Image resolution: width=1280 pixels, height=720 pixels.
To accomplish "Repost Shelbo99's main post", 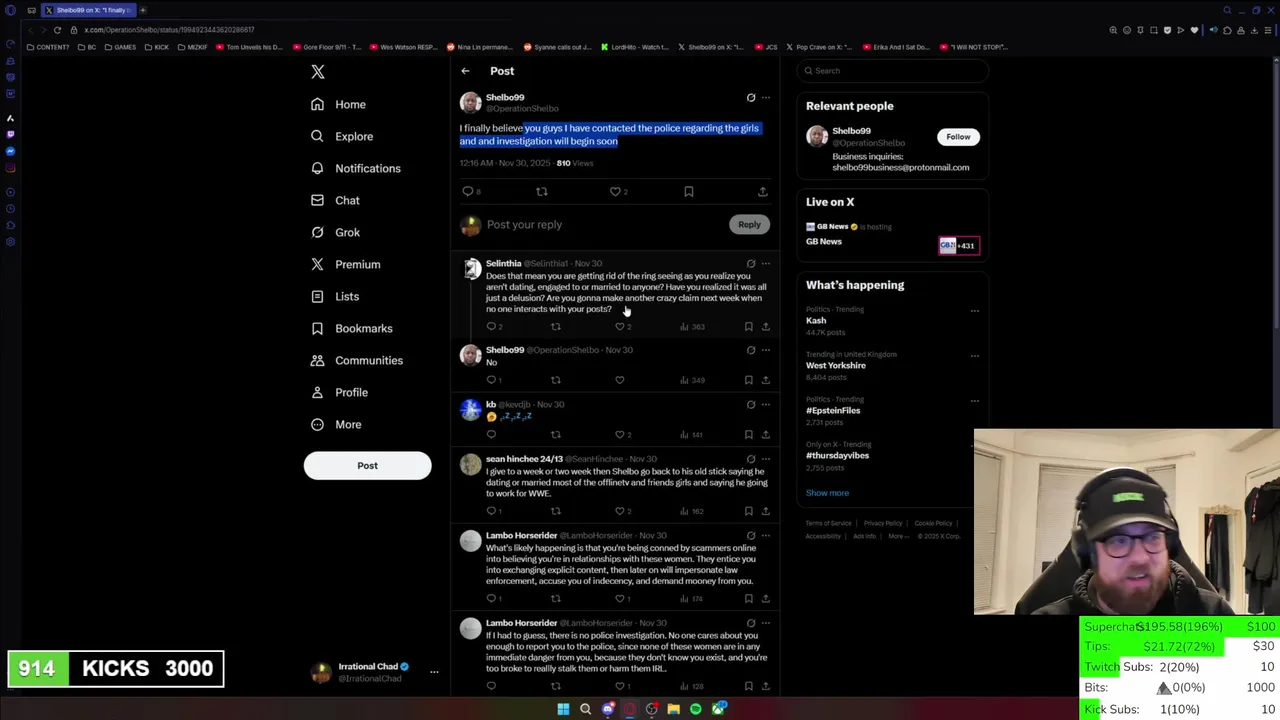I will 542,191.
